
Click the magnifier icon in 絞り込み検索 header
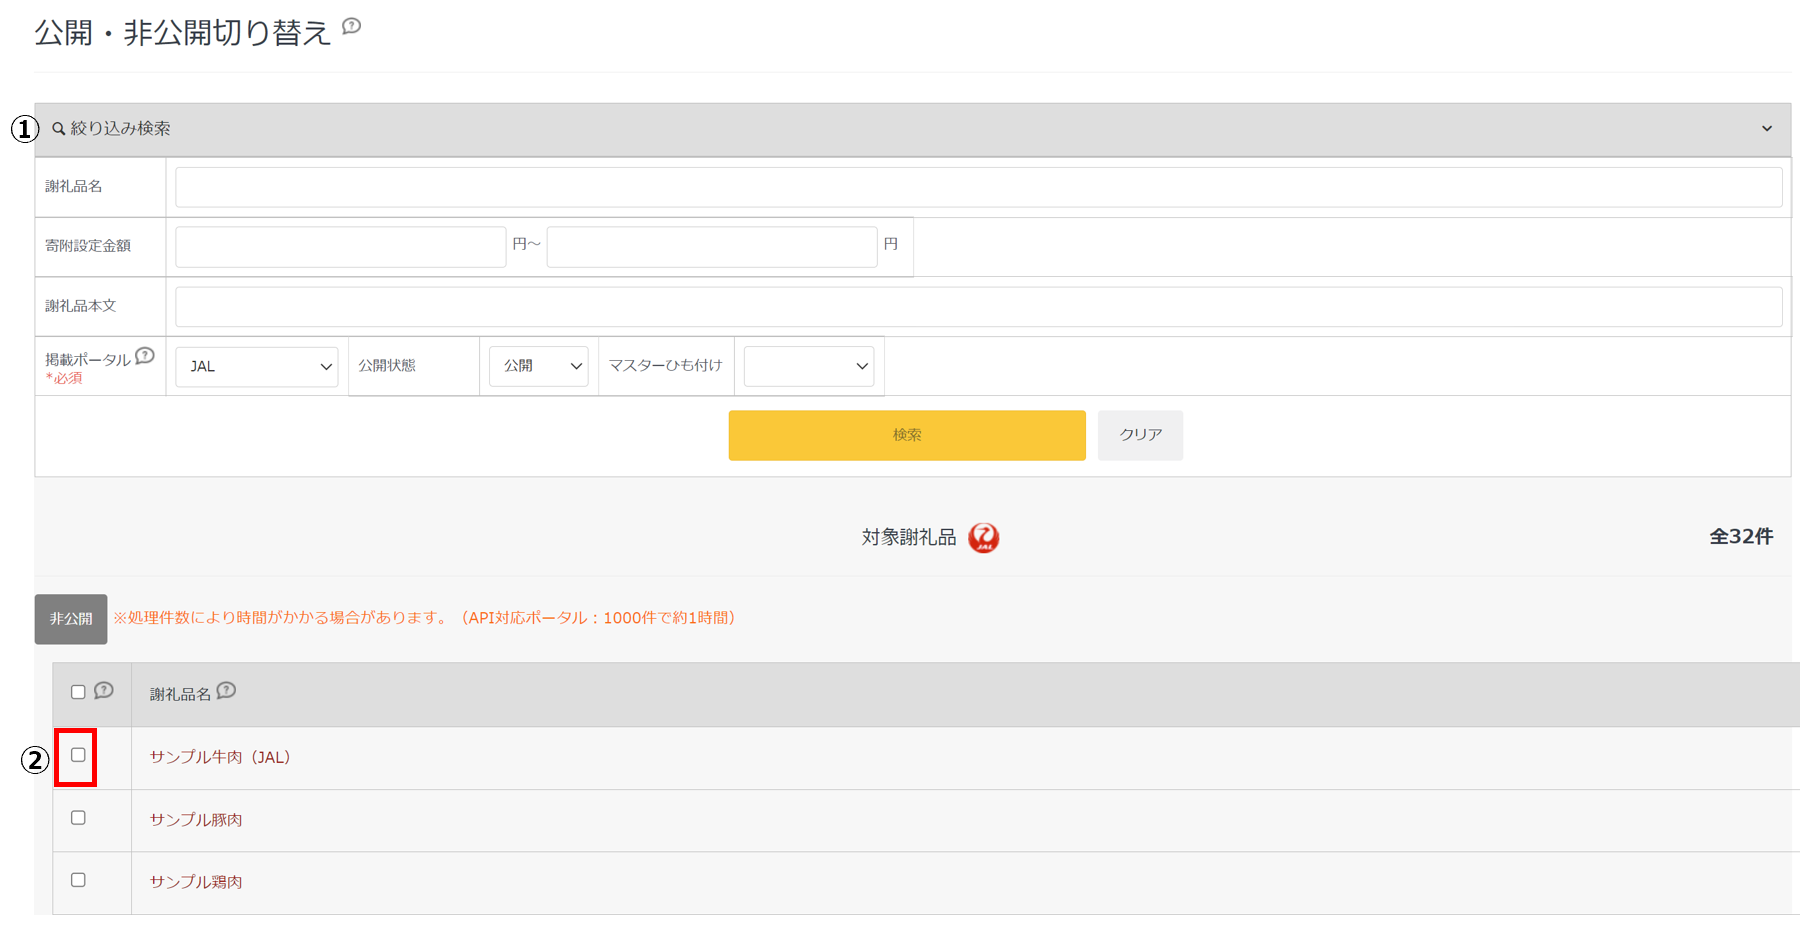pyautogui.click(x=59, y=129)
